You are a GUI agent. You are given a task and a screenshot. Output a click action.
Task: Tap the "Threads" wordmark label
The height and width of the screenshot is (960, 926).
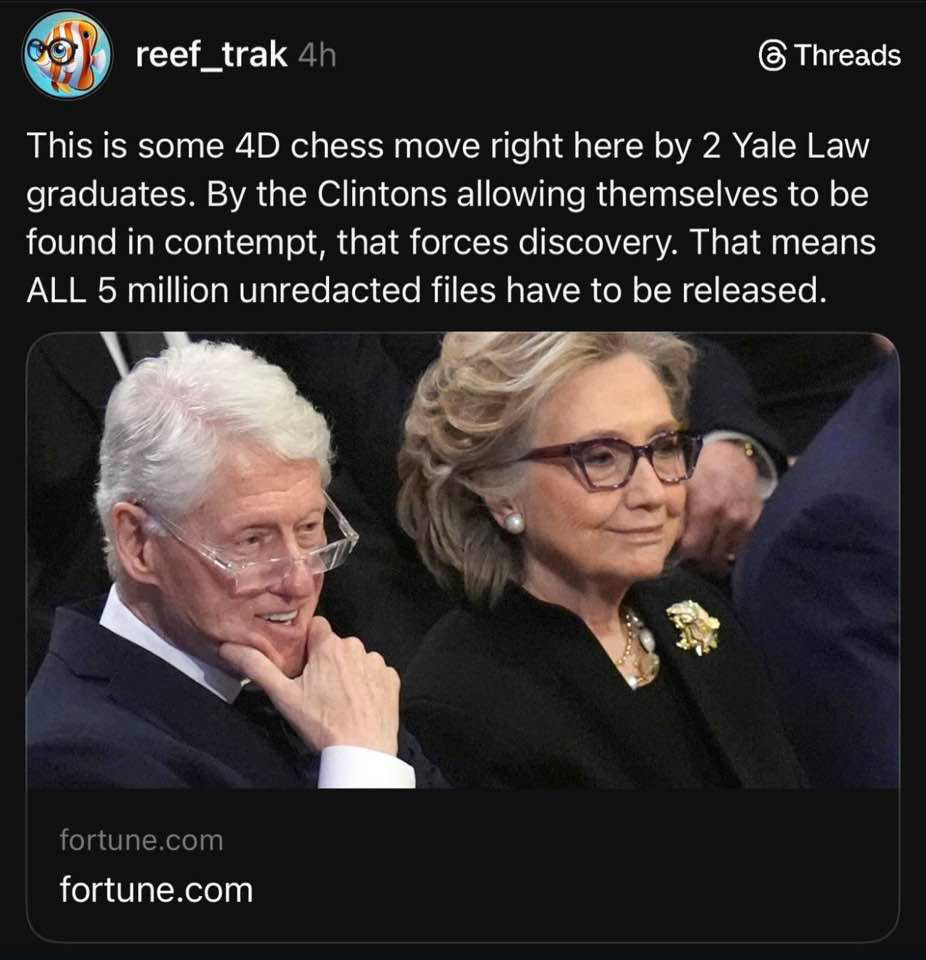tap(848, 55)
